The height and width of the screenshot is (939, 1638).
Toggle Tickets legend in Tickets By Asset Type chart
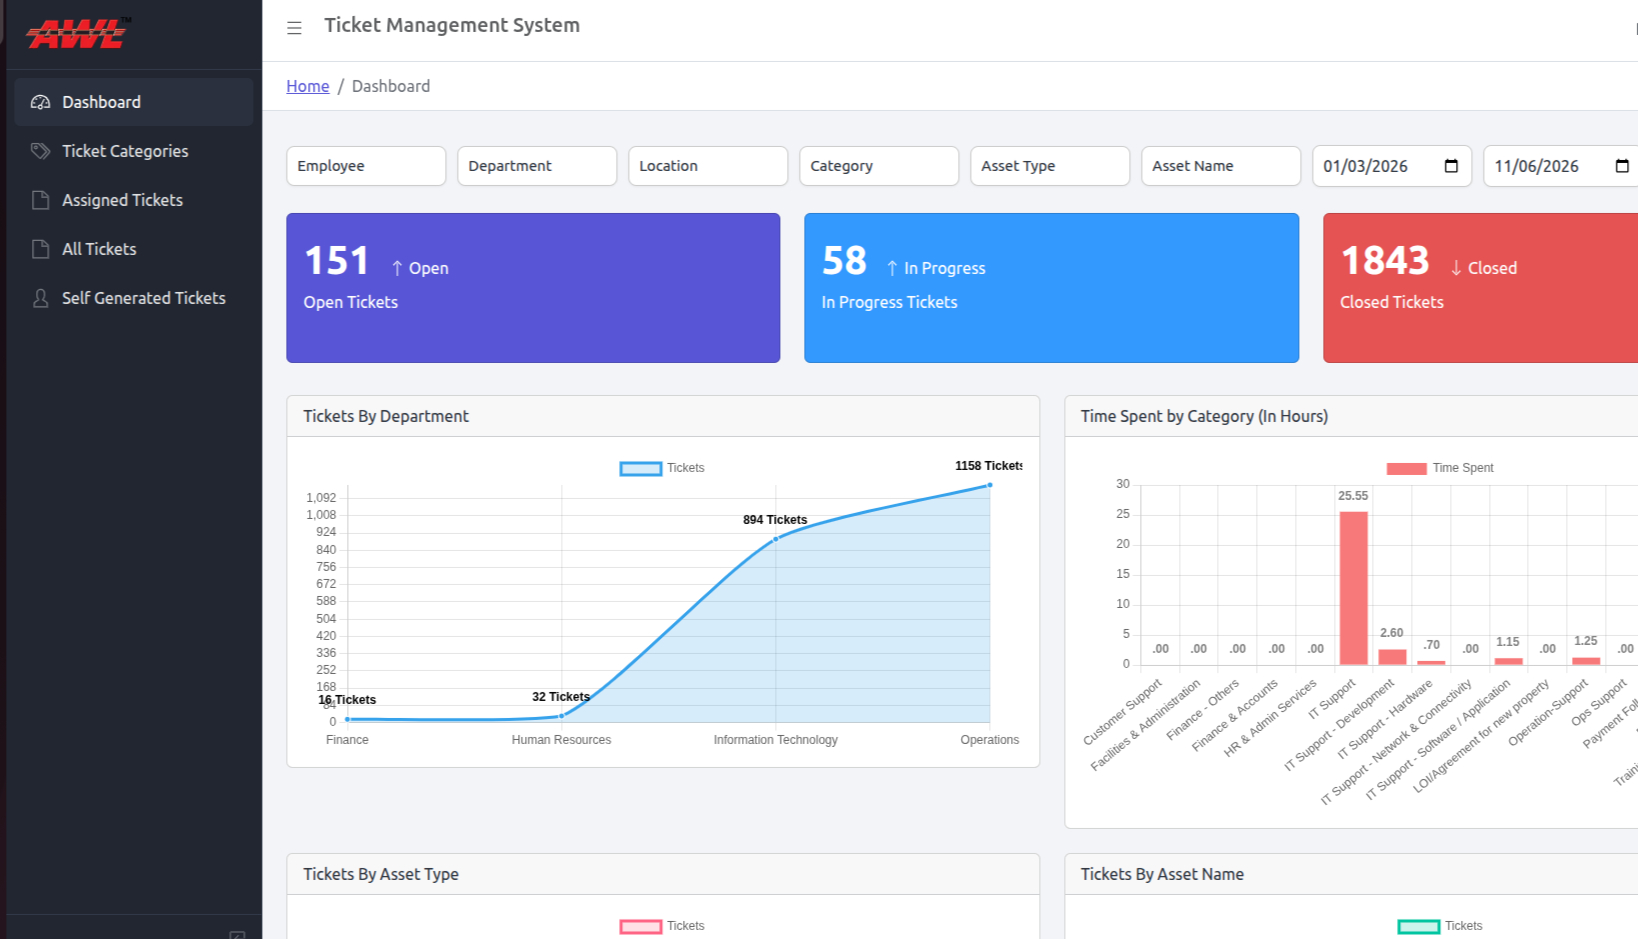pos(662,926)
